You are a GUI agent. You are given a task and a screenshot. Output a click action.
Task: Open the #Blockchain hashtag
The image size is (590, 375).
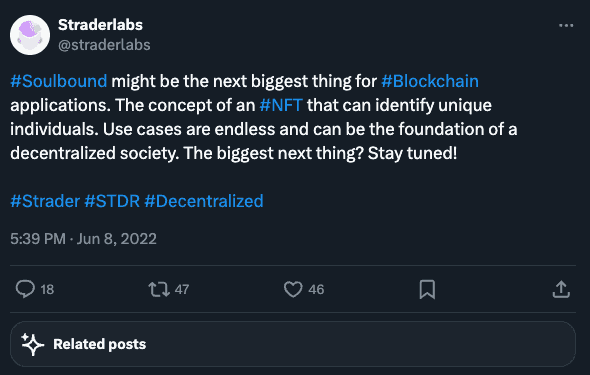tap(430, 81)
